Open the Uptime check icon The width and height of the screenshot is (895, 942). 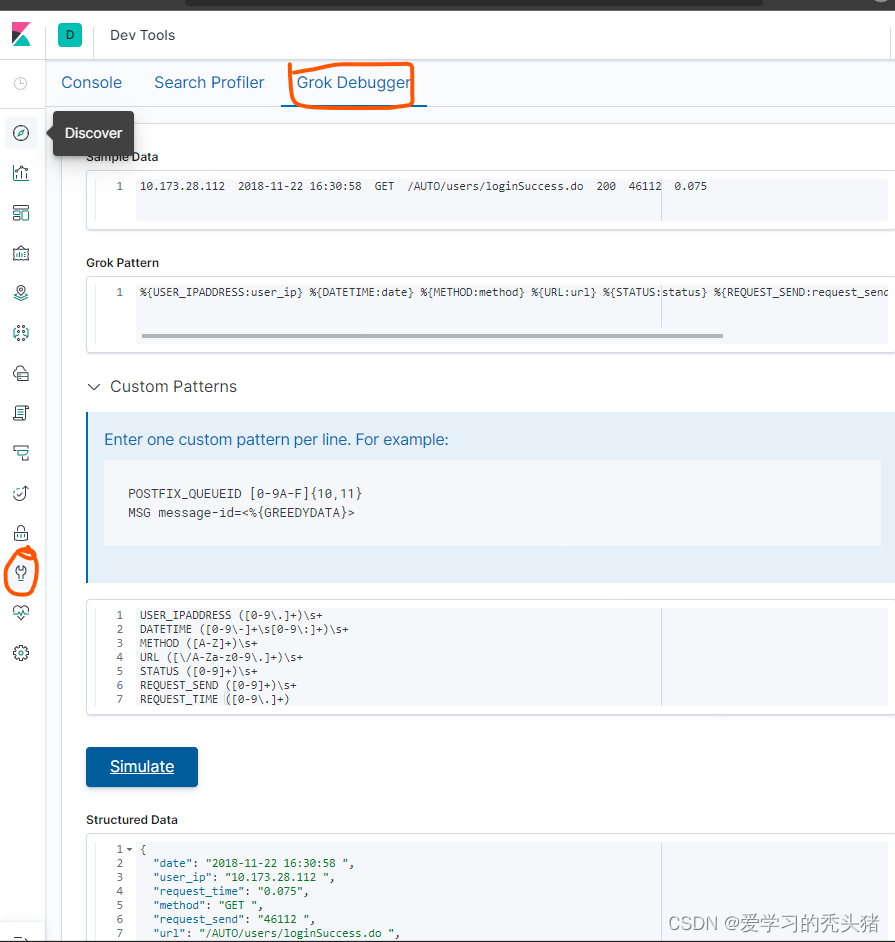point(21,493)
